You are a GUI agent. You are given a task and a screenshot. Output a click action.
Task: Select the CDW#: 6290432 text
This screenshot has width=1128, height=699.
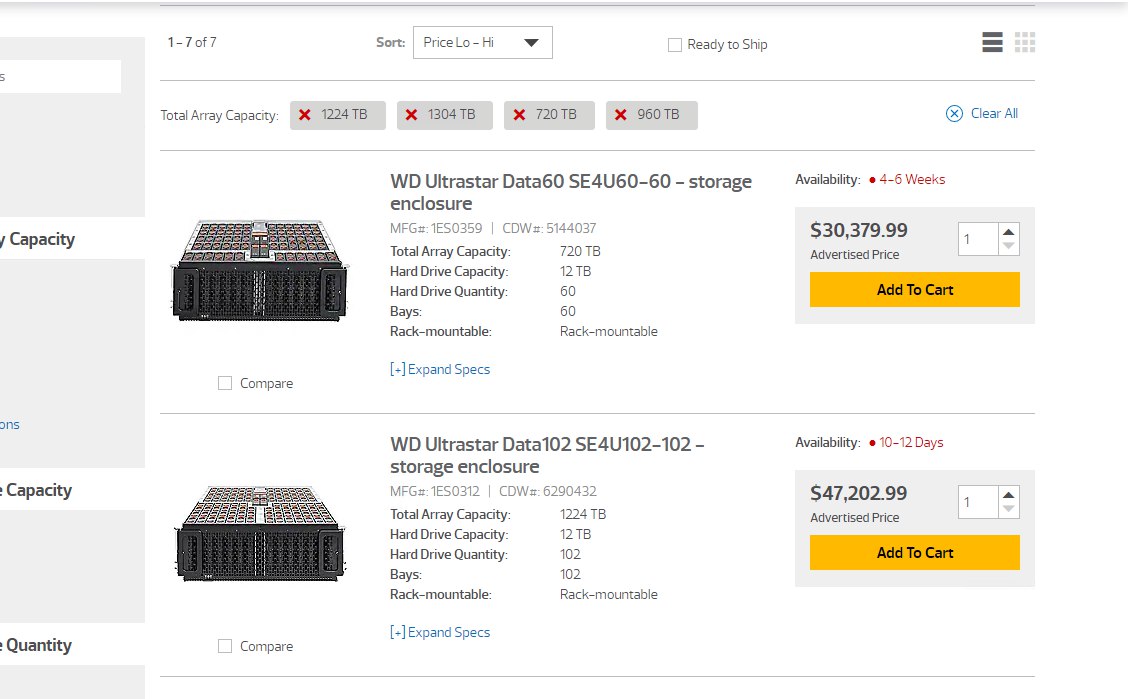(547, 492)
